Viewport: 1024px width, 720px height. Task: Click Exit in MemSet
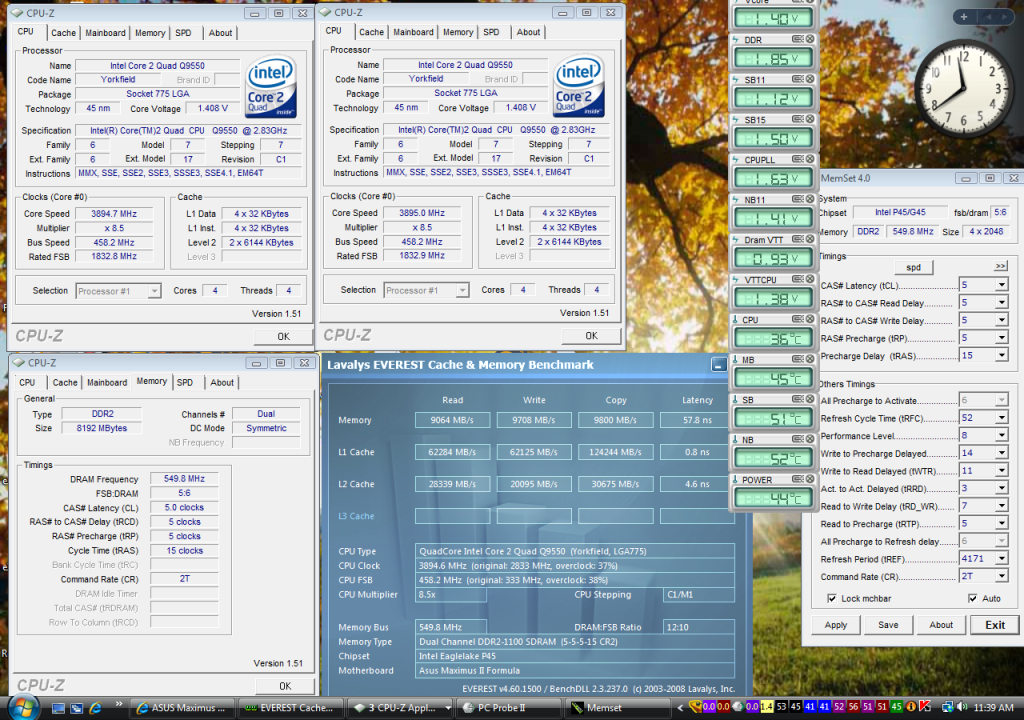[995, 625]
